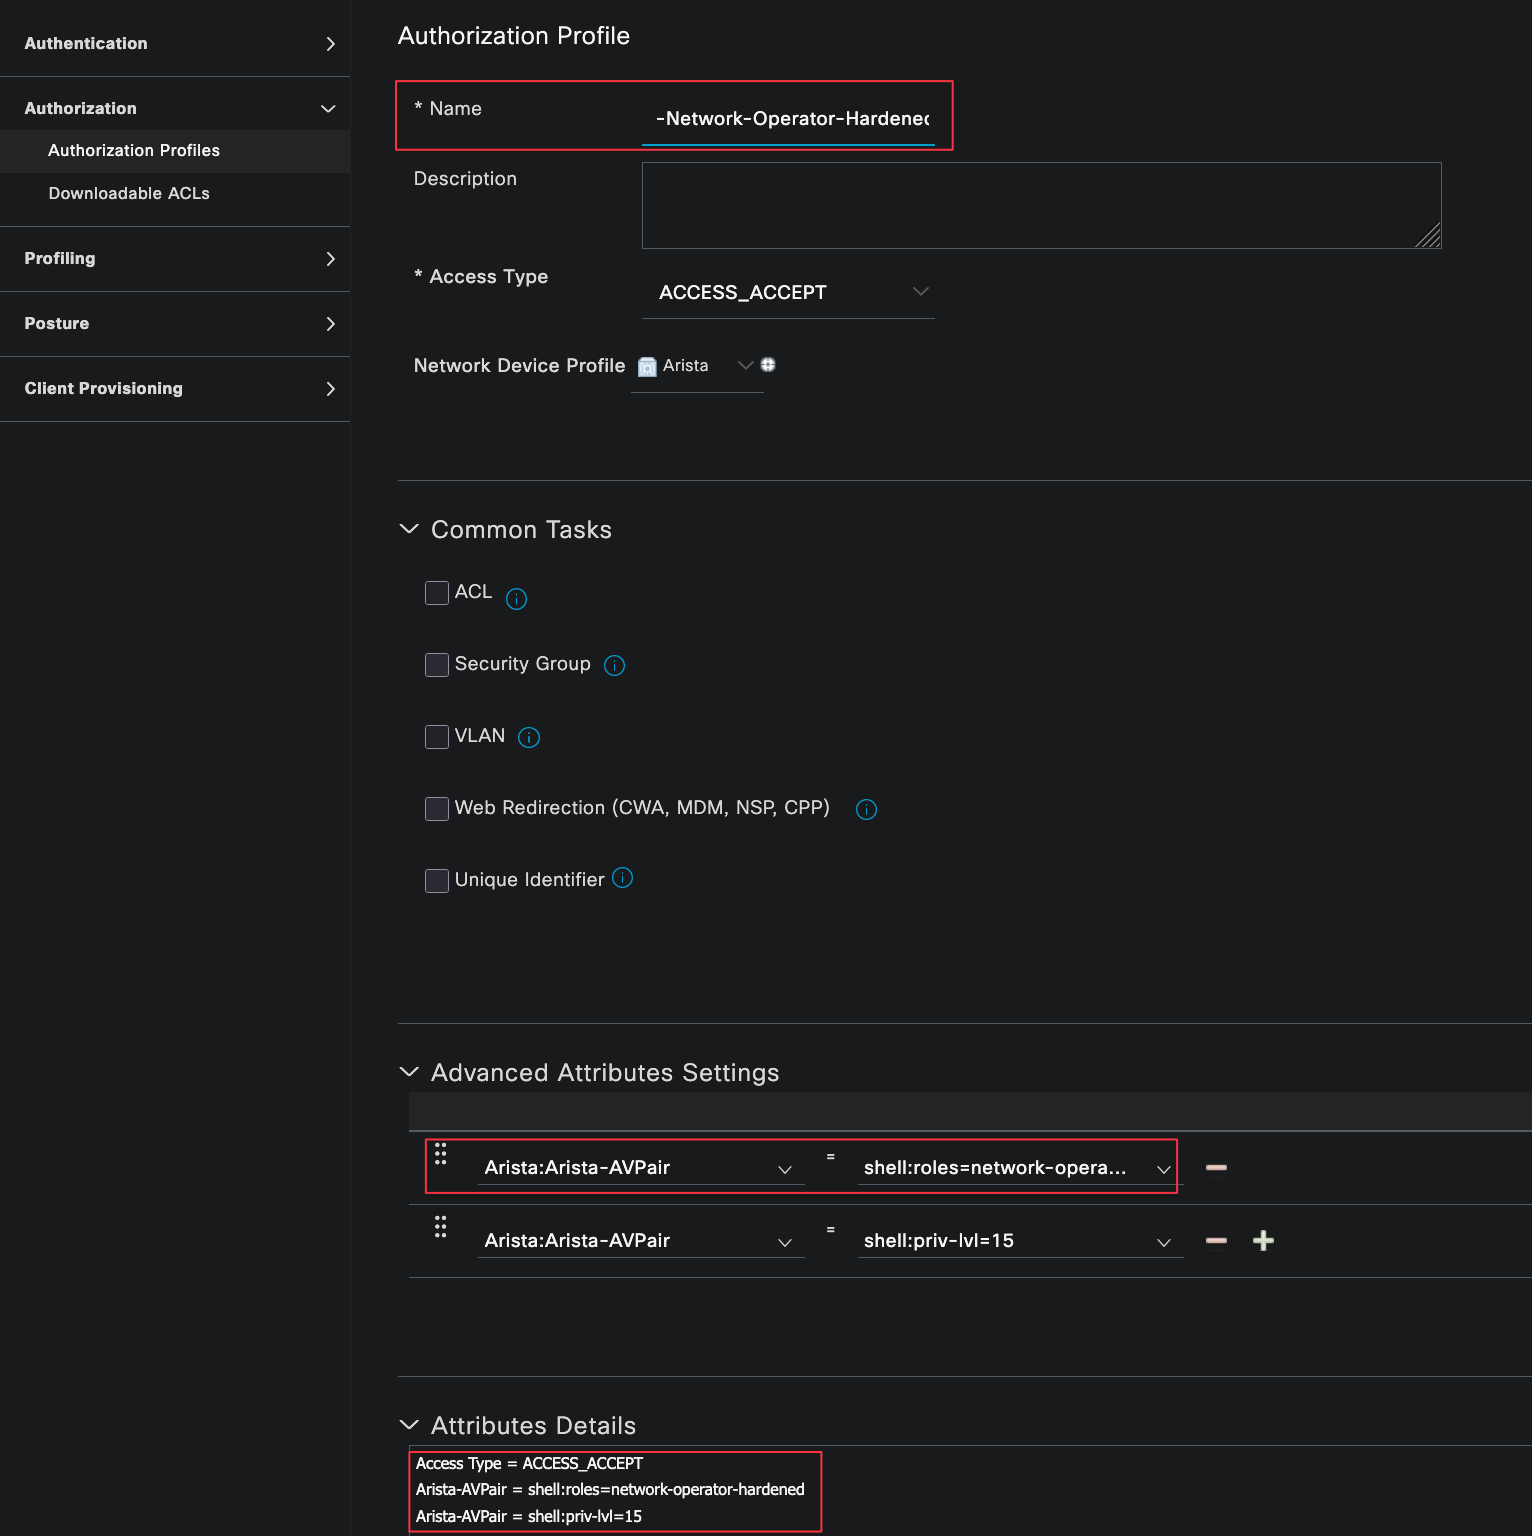Click the globe icon beside Network Device Profile
Image resolution: width=1532 pixels, height=1536 pixels.
pyautogui.click(x=768, y=365)
